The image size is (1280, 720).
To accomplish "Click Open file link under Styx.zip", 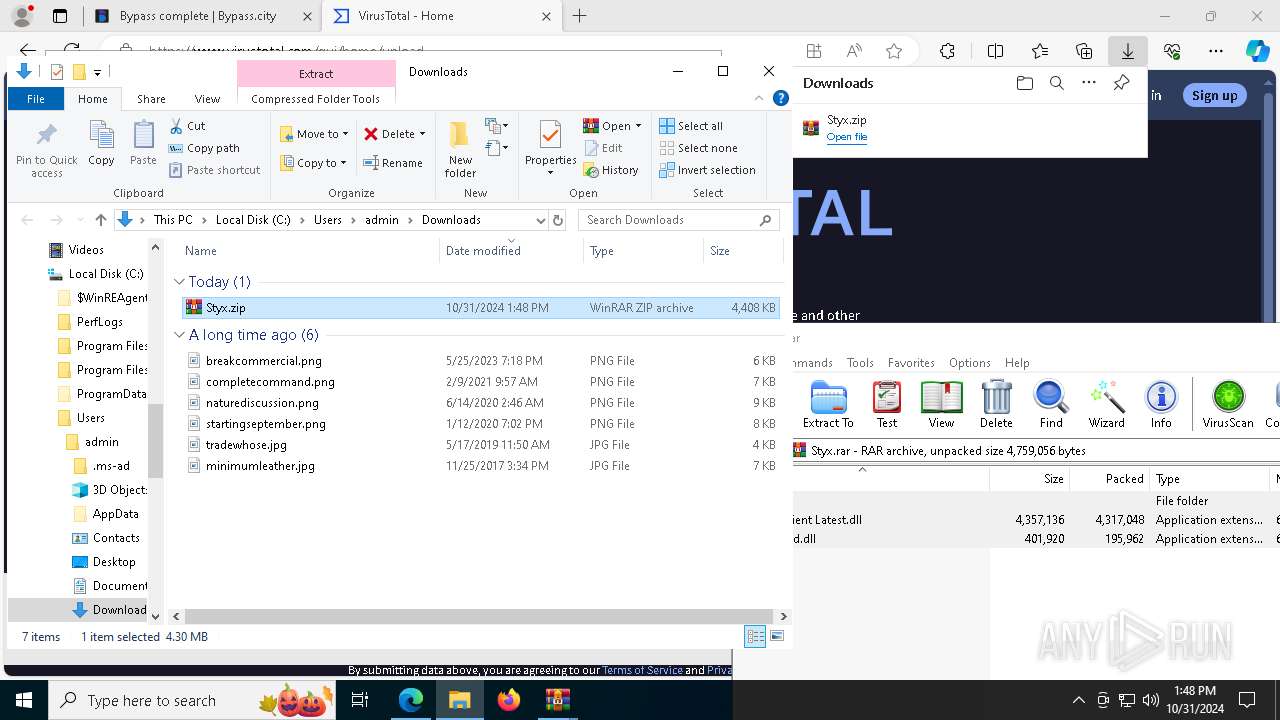I will click(x=847, y=137).
